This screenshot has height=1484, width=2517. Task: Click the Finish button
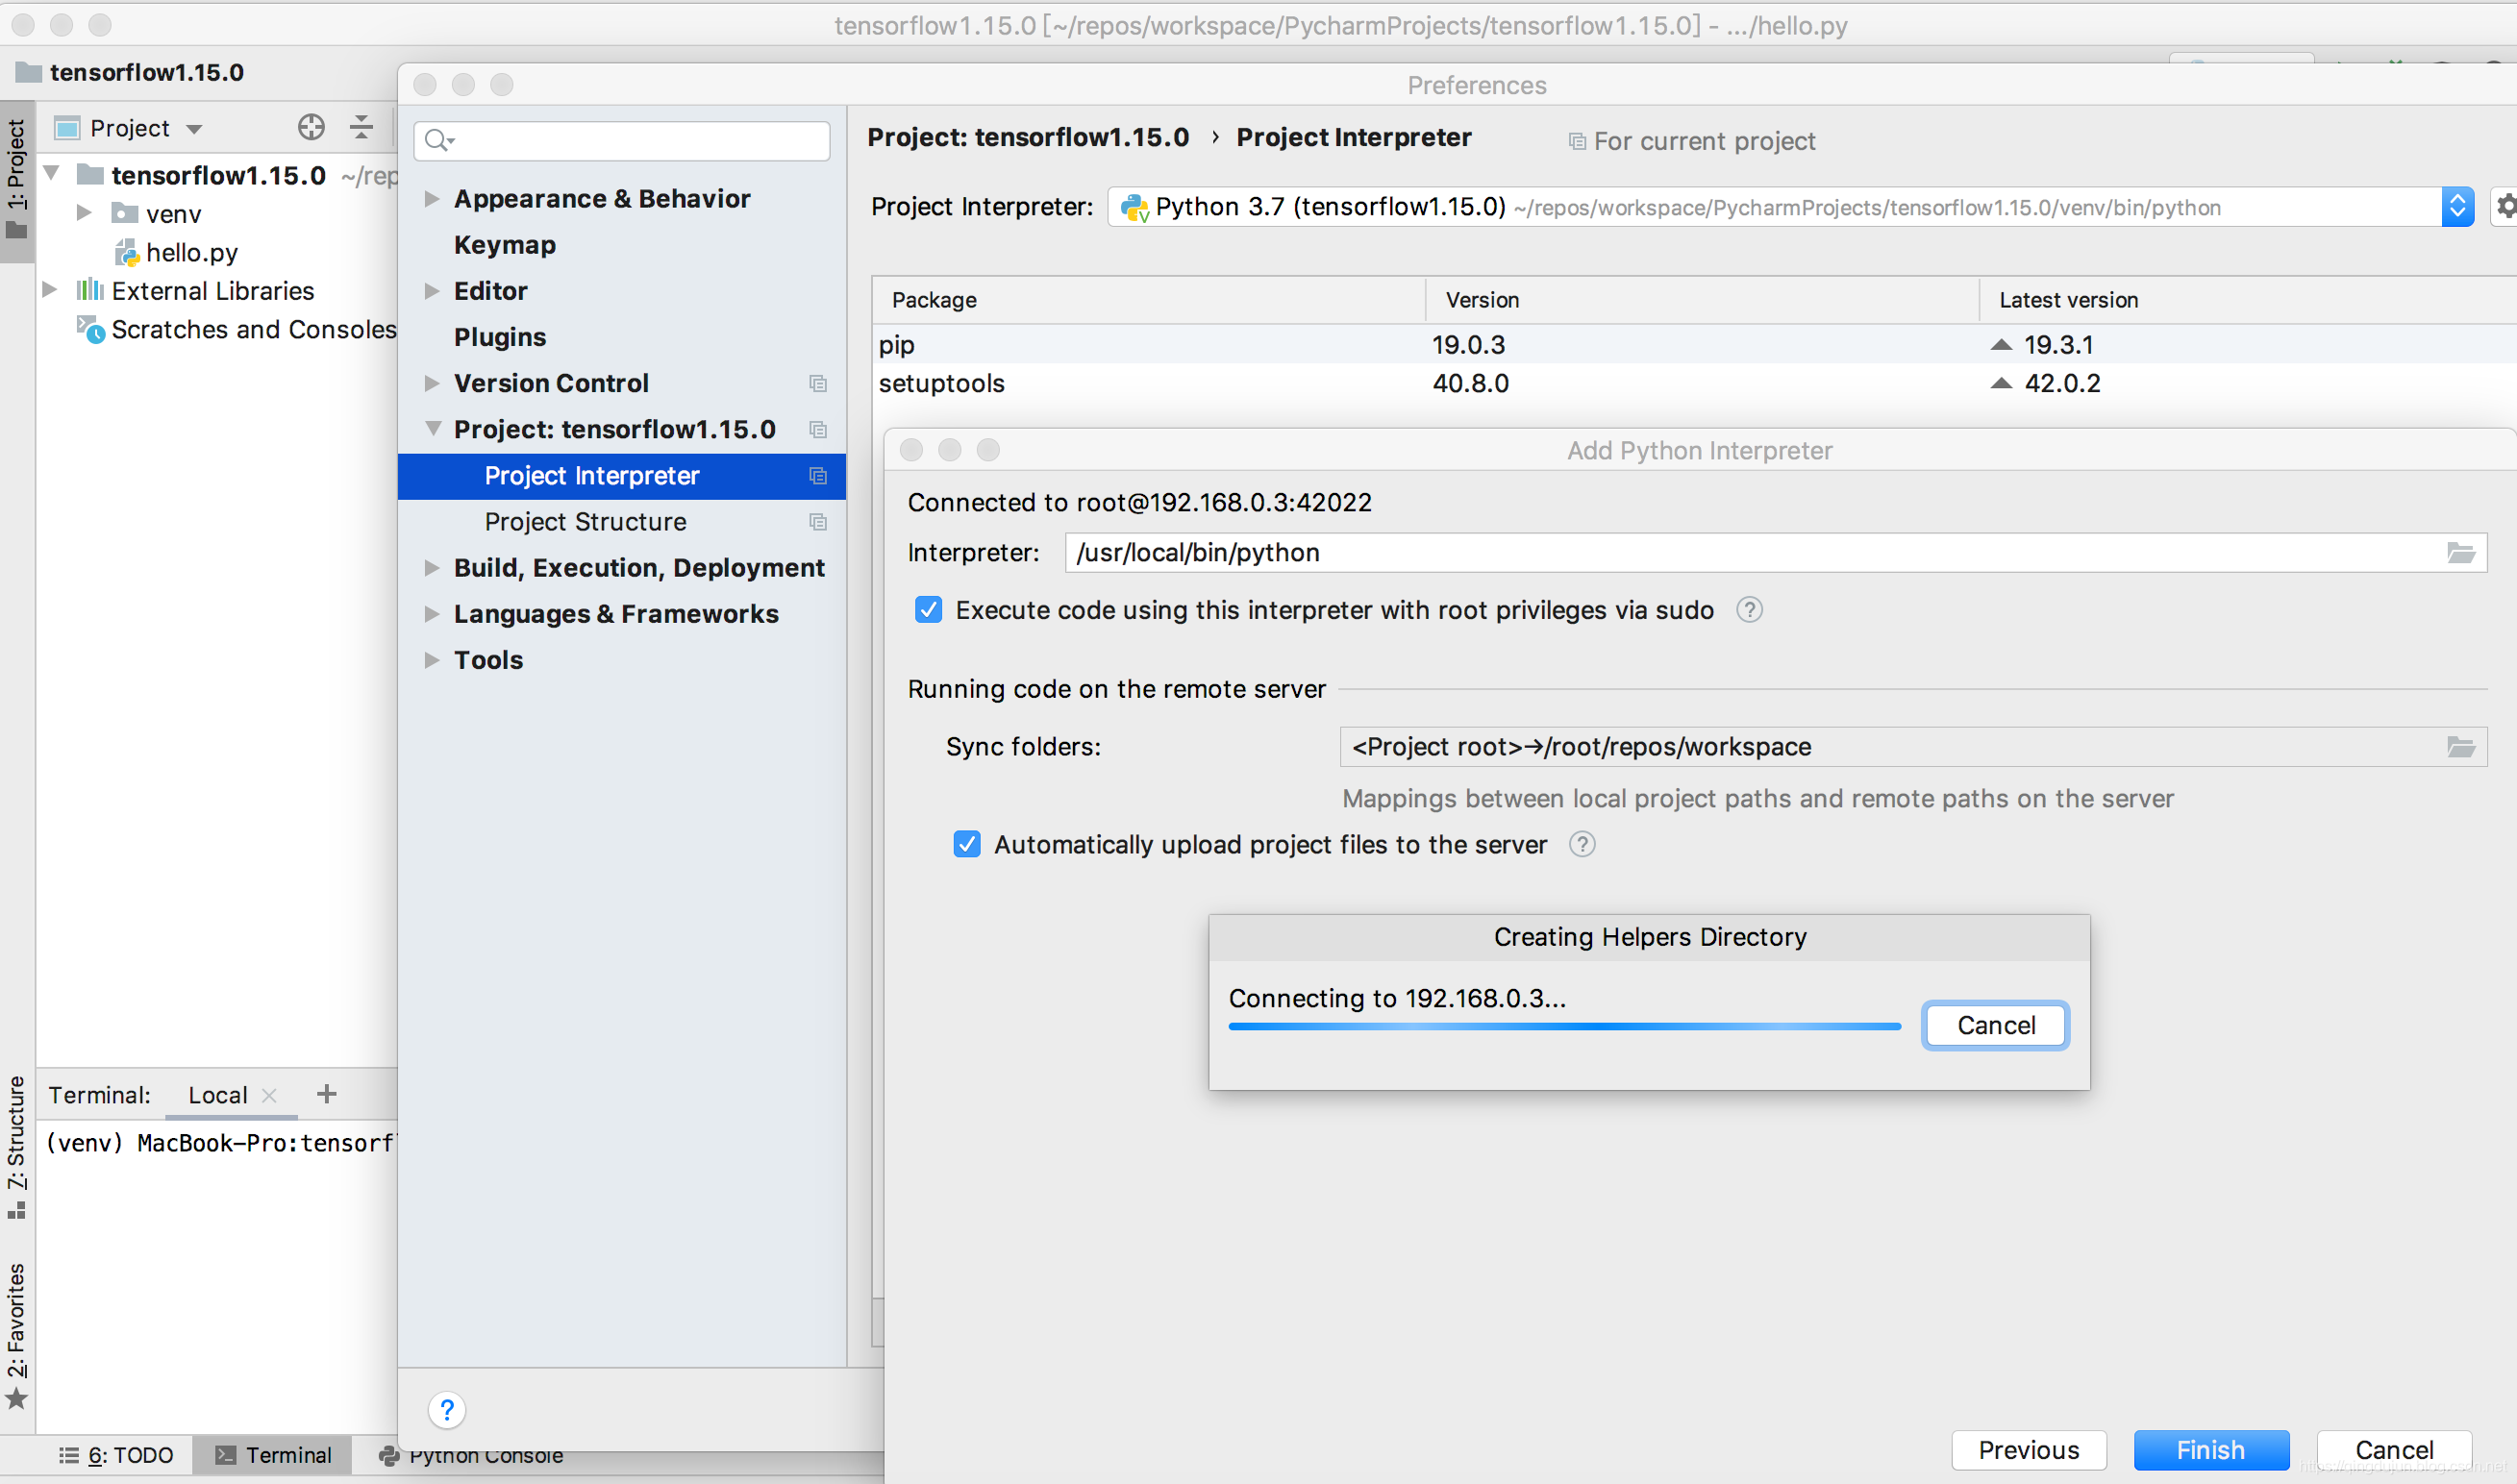tap(2211, 1450)
